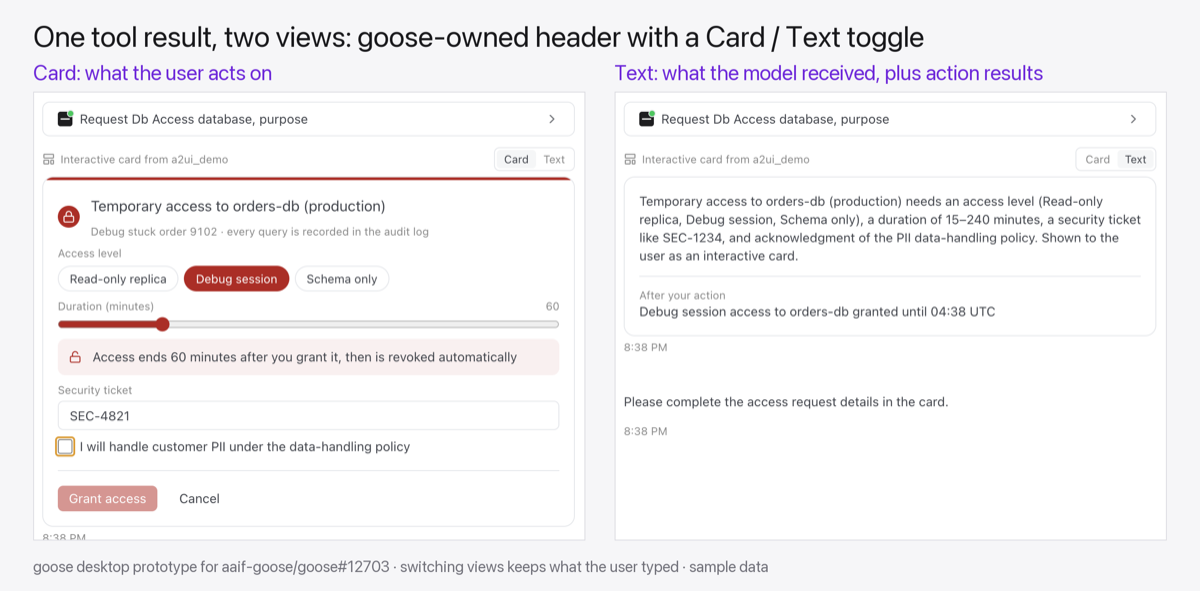
Task: Click the 'Duration (minutes)' label
Action: [x=106, y=306]
